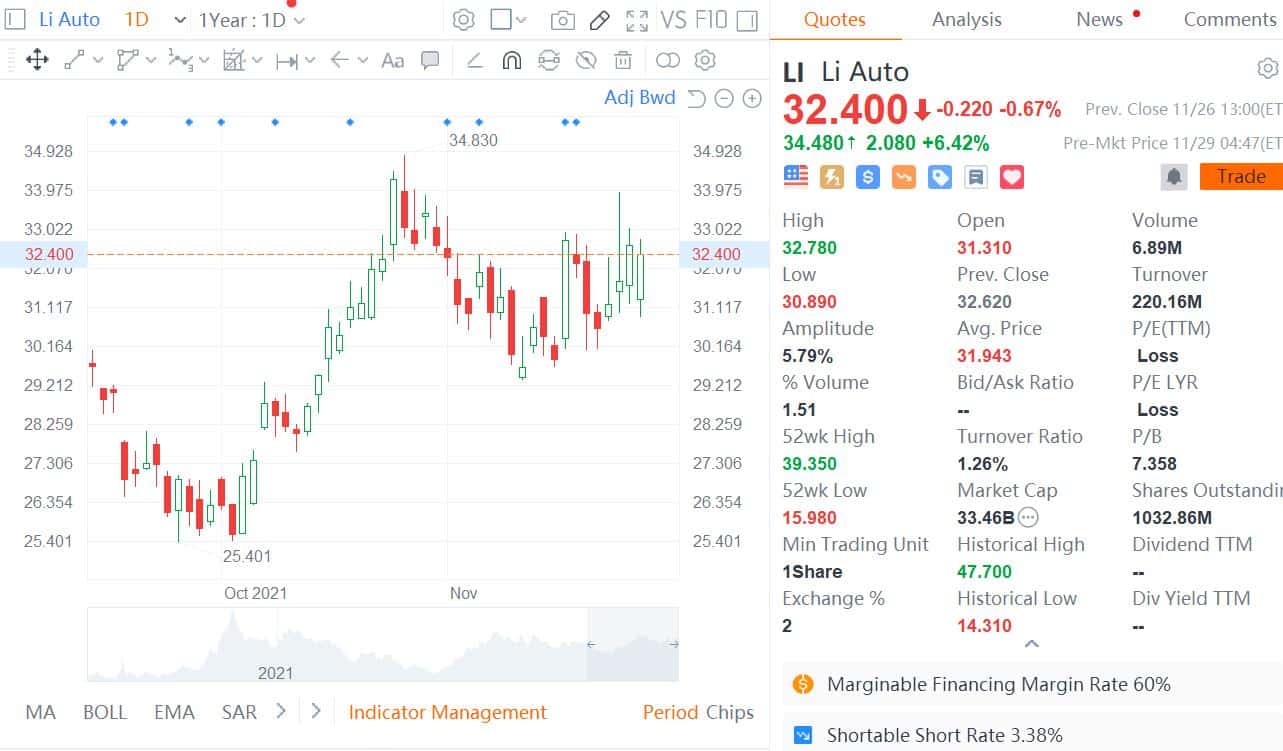
Task: Collapse the quote details with the chevron
Action: pos(1031,645)
